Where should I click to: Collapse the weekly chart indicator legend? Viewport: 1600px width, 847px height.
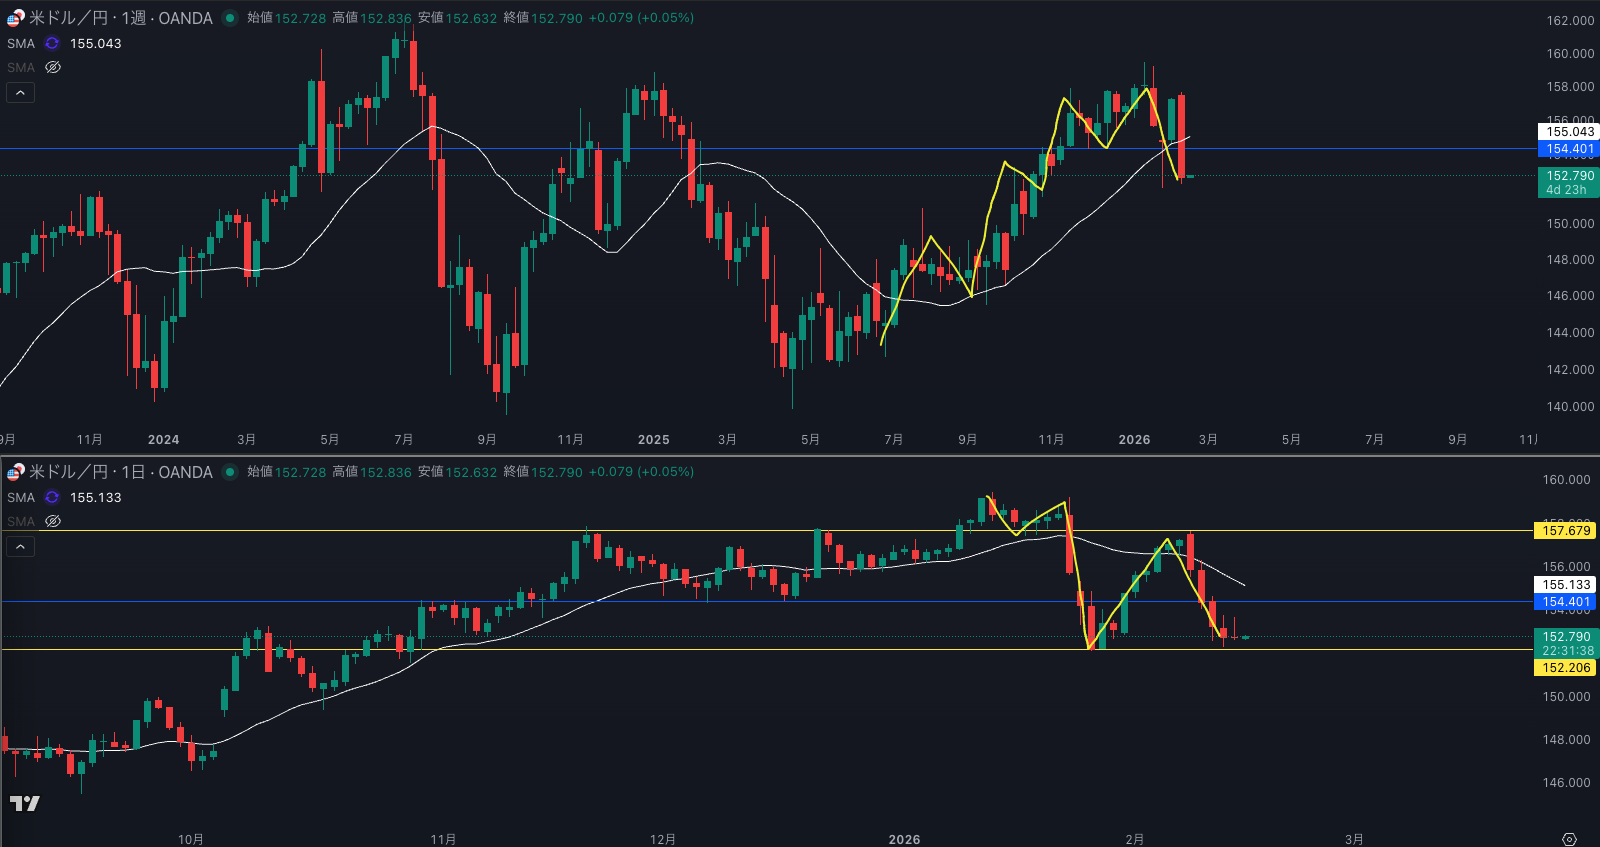click(x=21, y=93)
